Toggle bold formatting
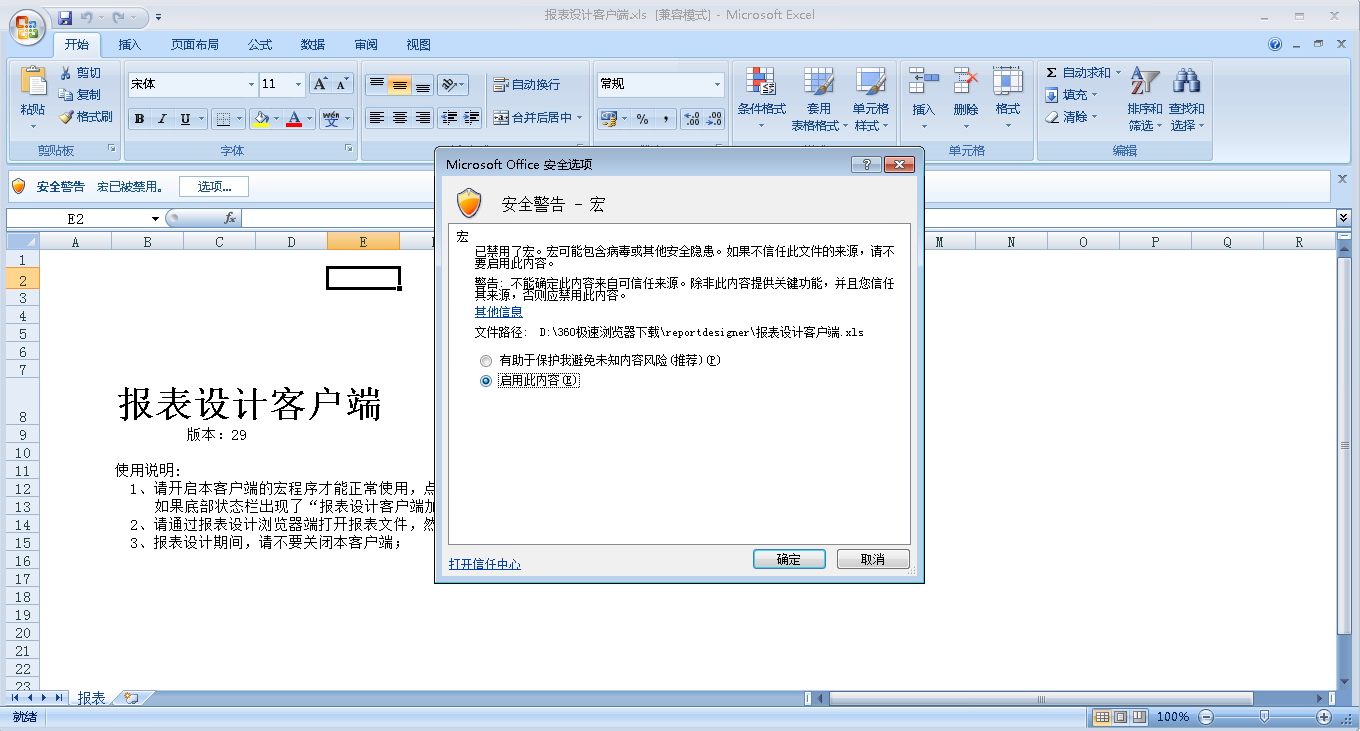 tap(139, 119)
